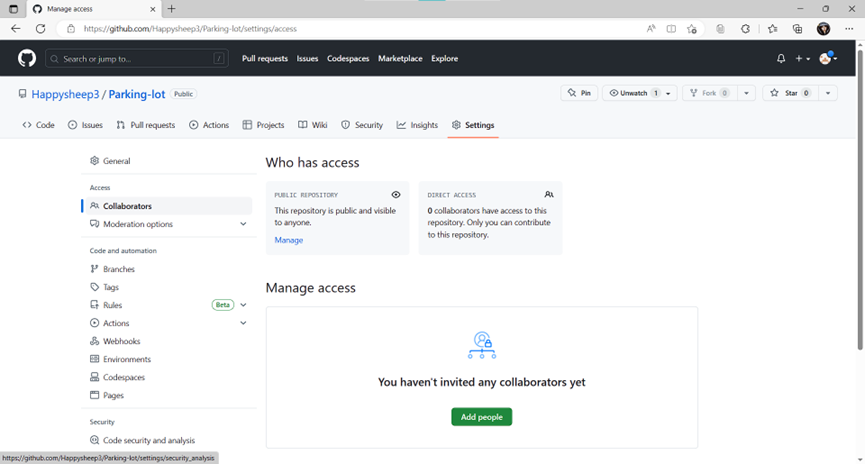Switch to the Wiki tab
Screen dimensions: 865x464
[313, 125]
